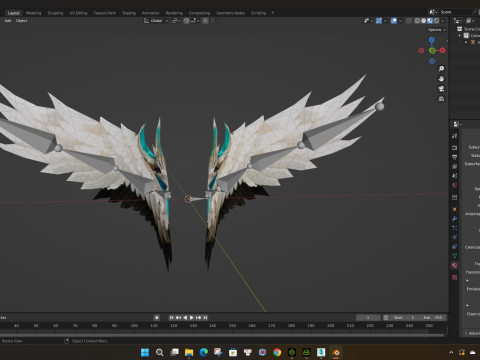Image resolution: width=480 pixels, height=360 pixels.
Task: Click the pan view hand icon
Action: point(441,79)
